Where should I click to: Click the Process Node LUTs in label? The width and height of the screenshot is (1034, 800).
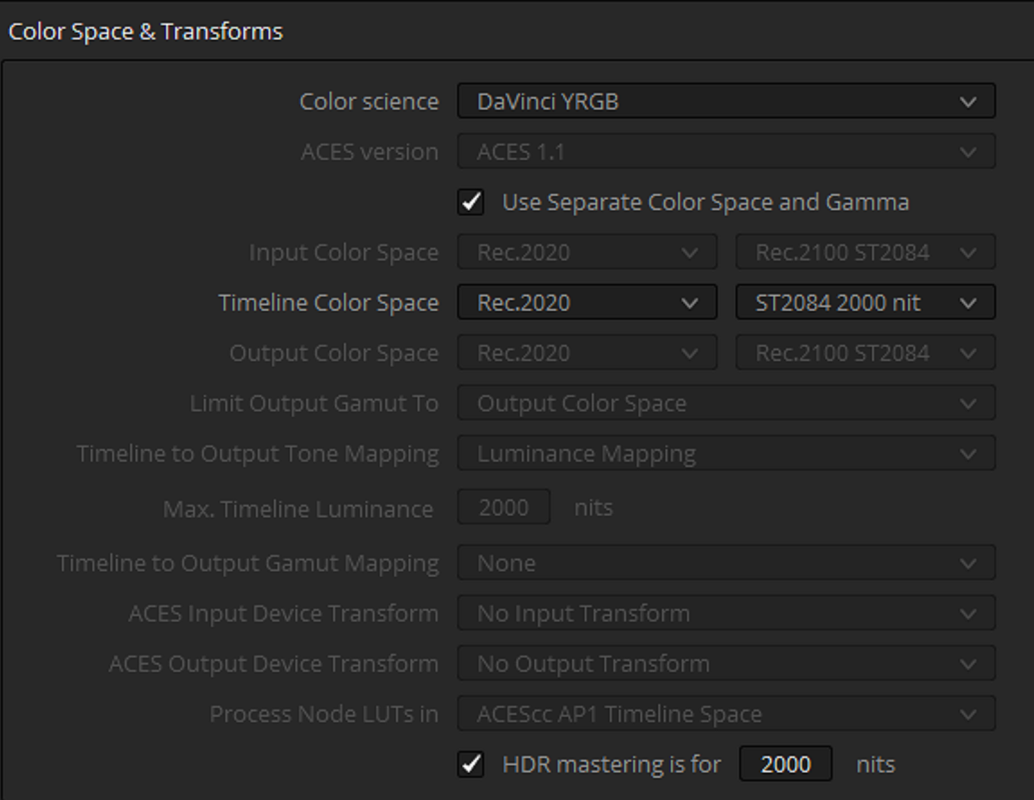[x=324, y=714]
